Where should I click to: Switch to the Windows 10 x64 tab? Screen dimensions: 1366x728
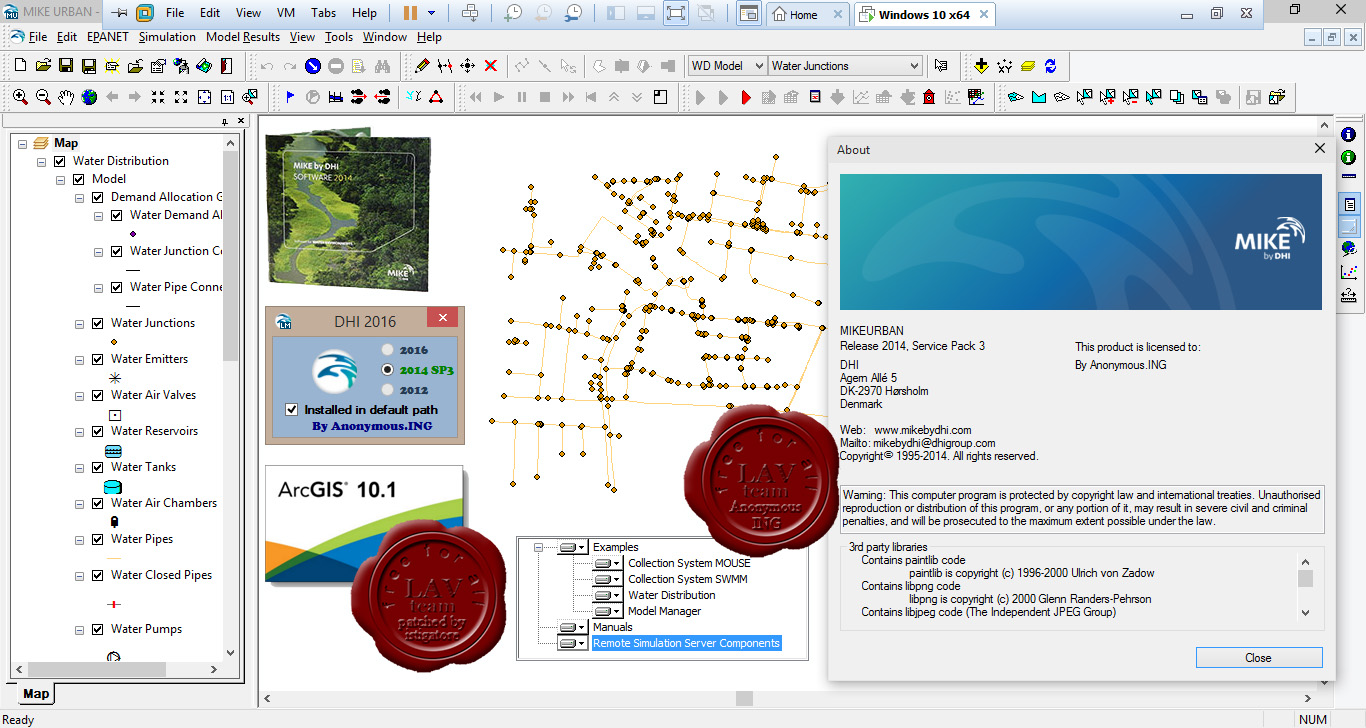pyautogui.click(x=927, y=14)
